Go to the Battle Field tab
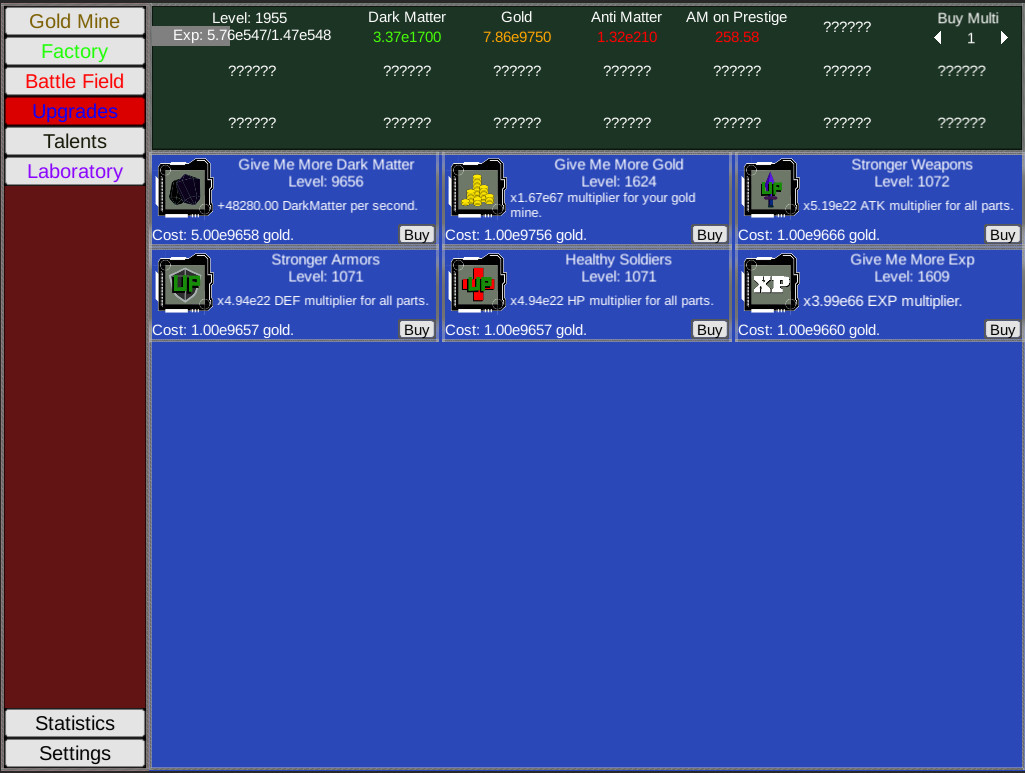 tap(75, 81)
